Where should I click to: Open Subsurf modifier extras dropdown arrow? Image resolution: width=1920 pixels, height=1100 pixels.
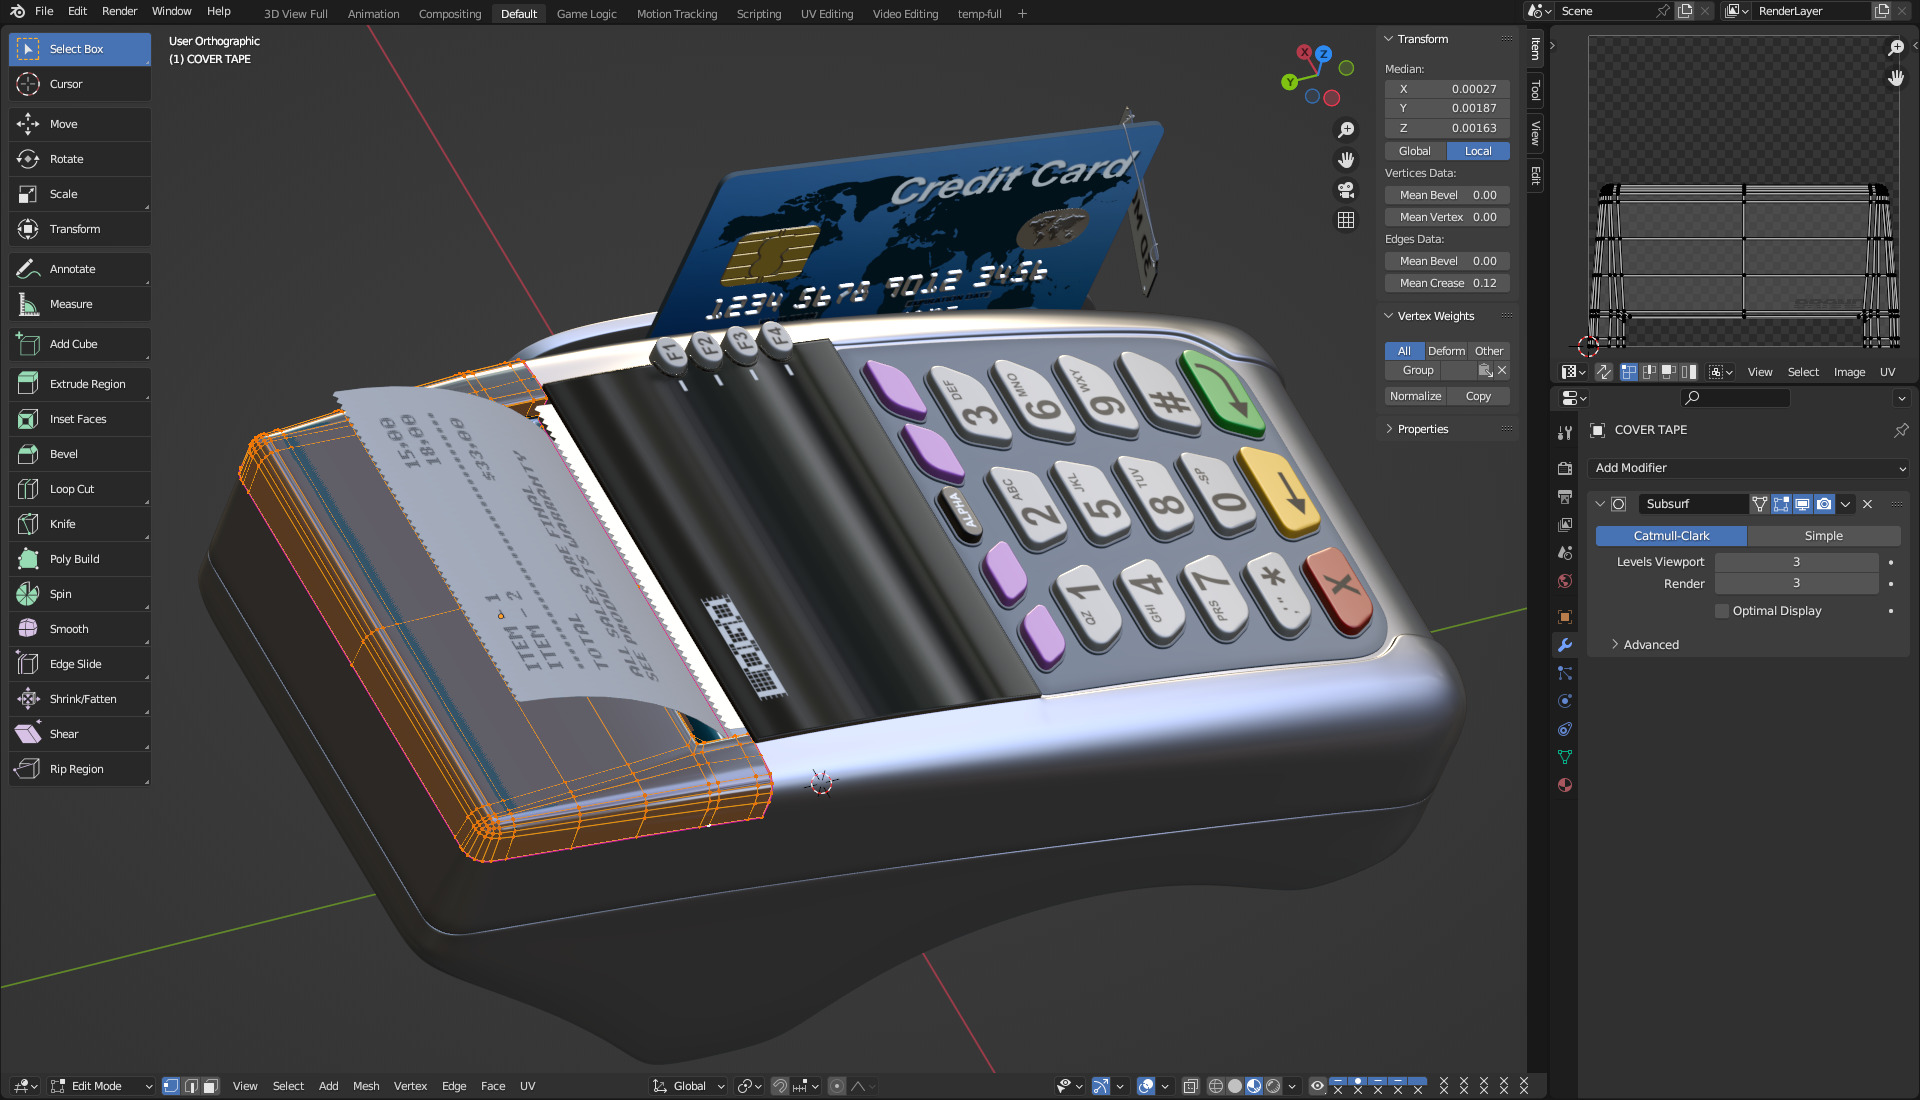(x=1846, y=504)
